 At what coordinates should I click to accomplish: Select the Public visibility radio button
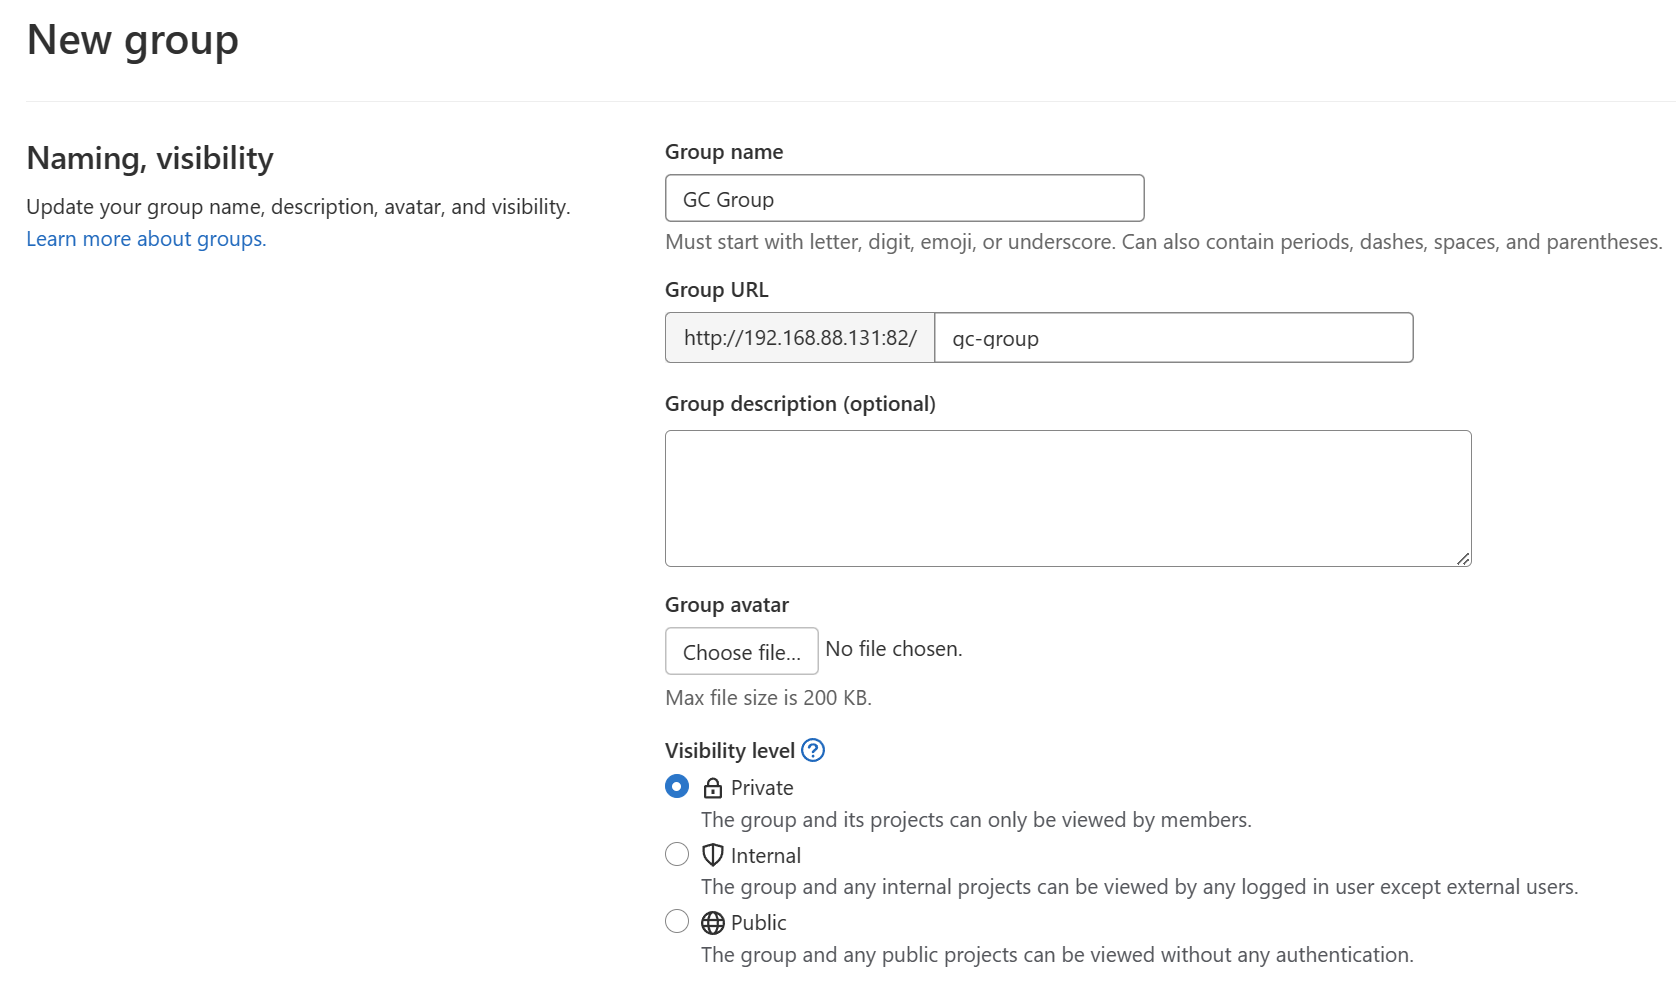[x=677, y=921]
